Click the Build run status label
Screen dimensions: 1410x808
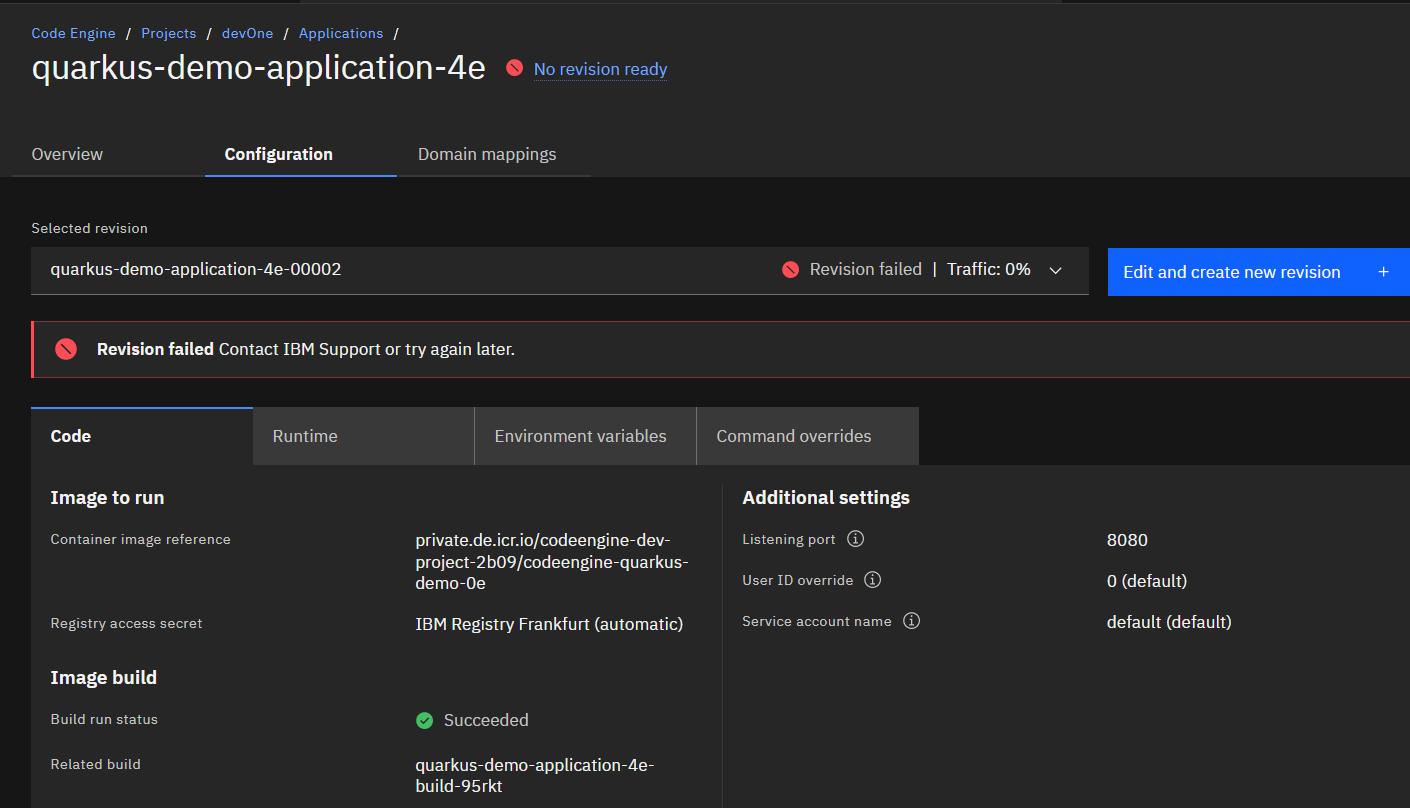click(x=104, y=719)
